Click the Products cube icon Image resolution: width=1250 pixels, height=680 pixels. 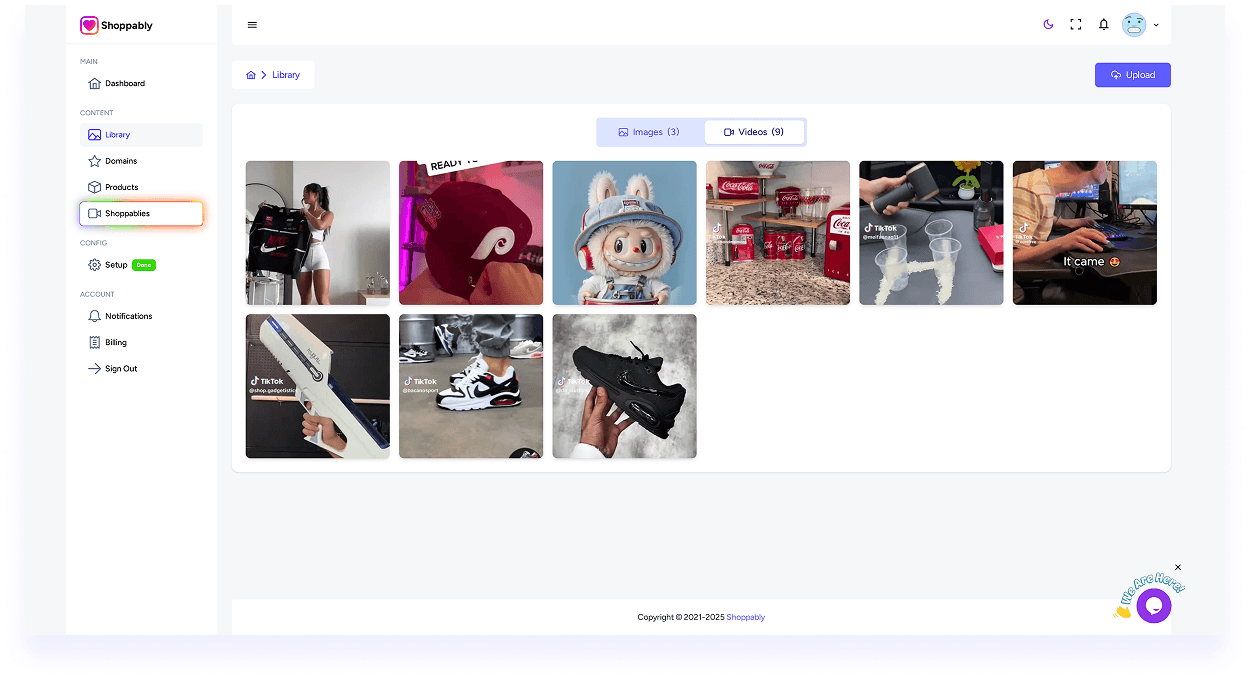(x=93, y=187)
